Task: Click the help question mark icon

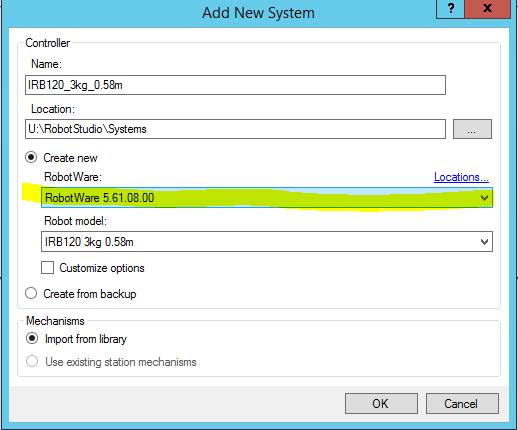Action: coord(450,9)
